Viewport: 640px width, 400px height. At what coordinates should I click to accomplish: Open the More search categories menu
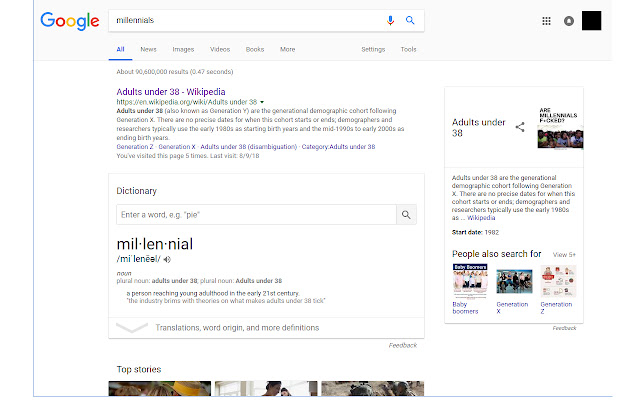point(287,49)
